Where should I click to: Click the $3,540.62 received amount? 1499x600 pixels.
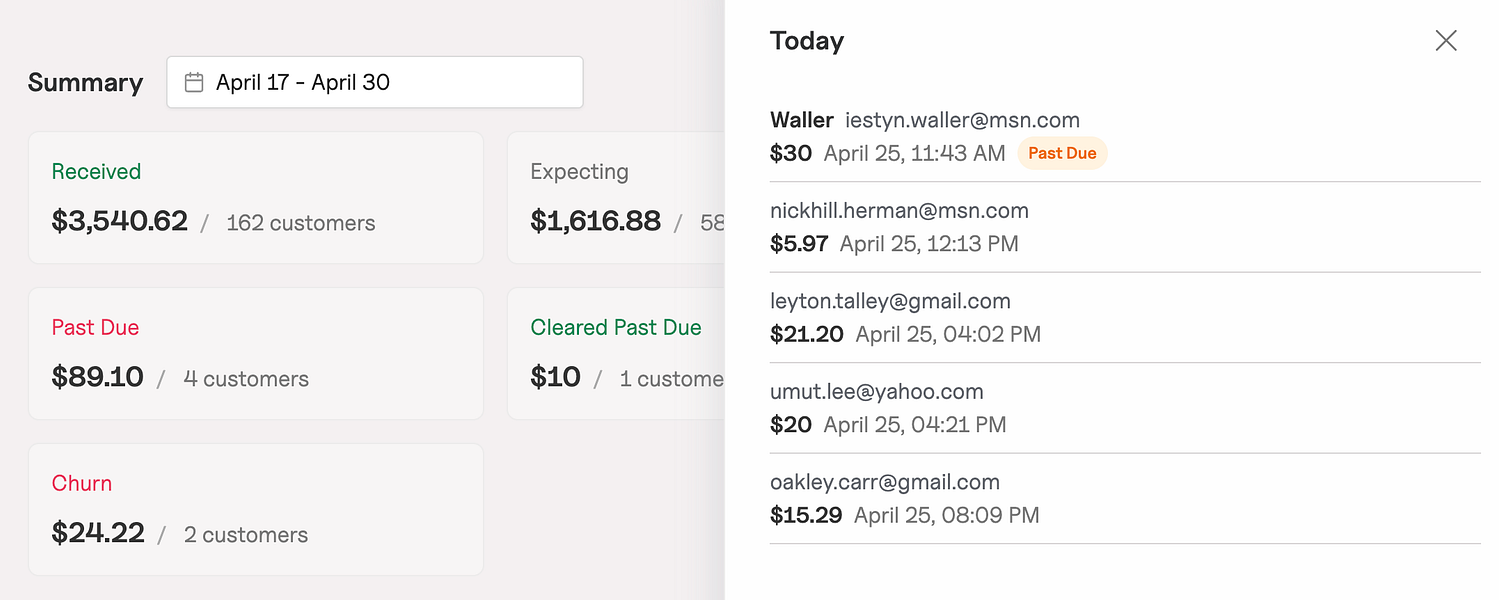(120, 222)
